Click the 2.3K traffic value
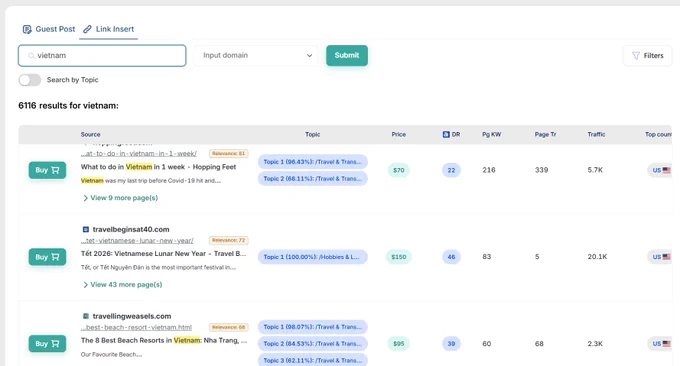680x366 pixels. tap(595, 343)
